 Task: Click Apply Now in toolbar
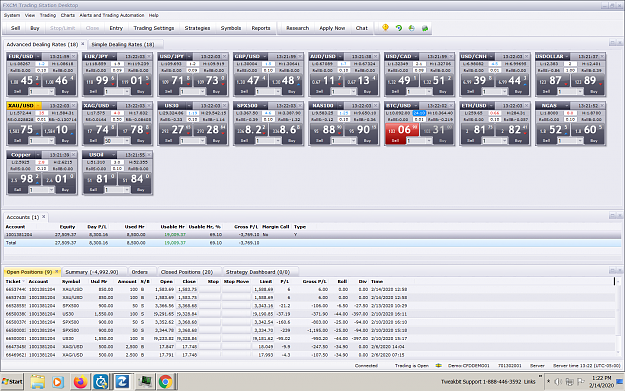pos(332,28)
